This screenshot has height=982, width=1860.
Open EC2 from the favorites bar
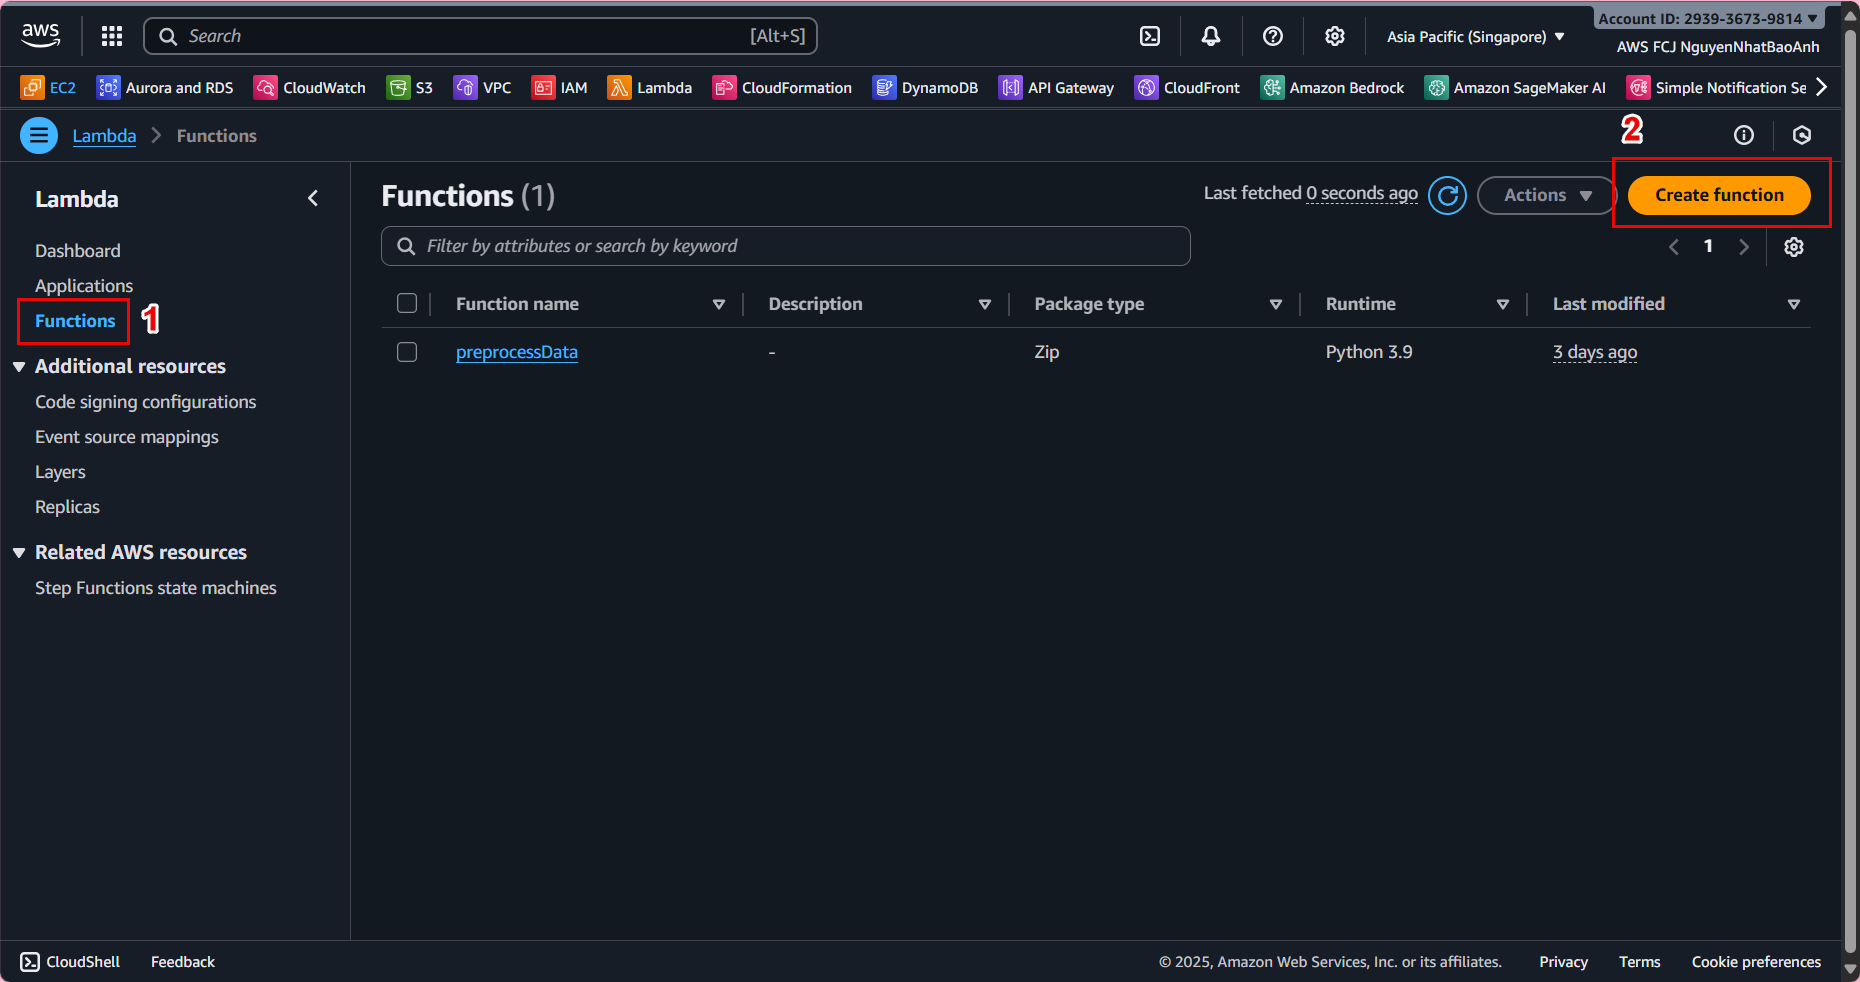tap(48, 88)
